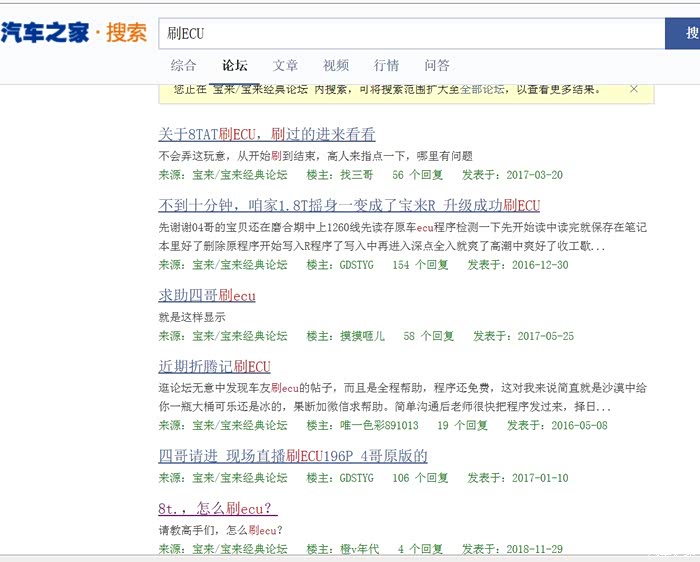
Task: Open post 关于8TAT刷ECU，刷过的进来看看
Action: pos(267,134)
